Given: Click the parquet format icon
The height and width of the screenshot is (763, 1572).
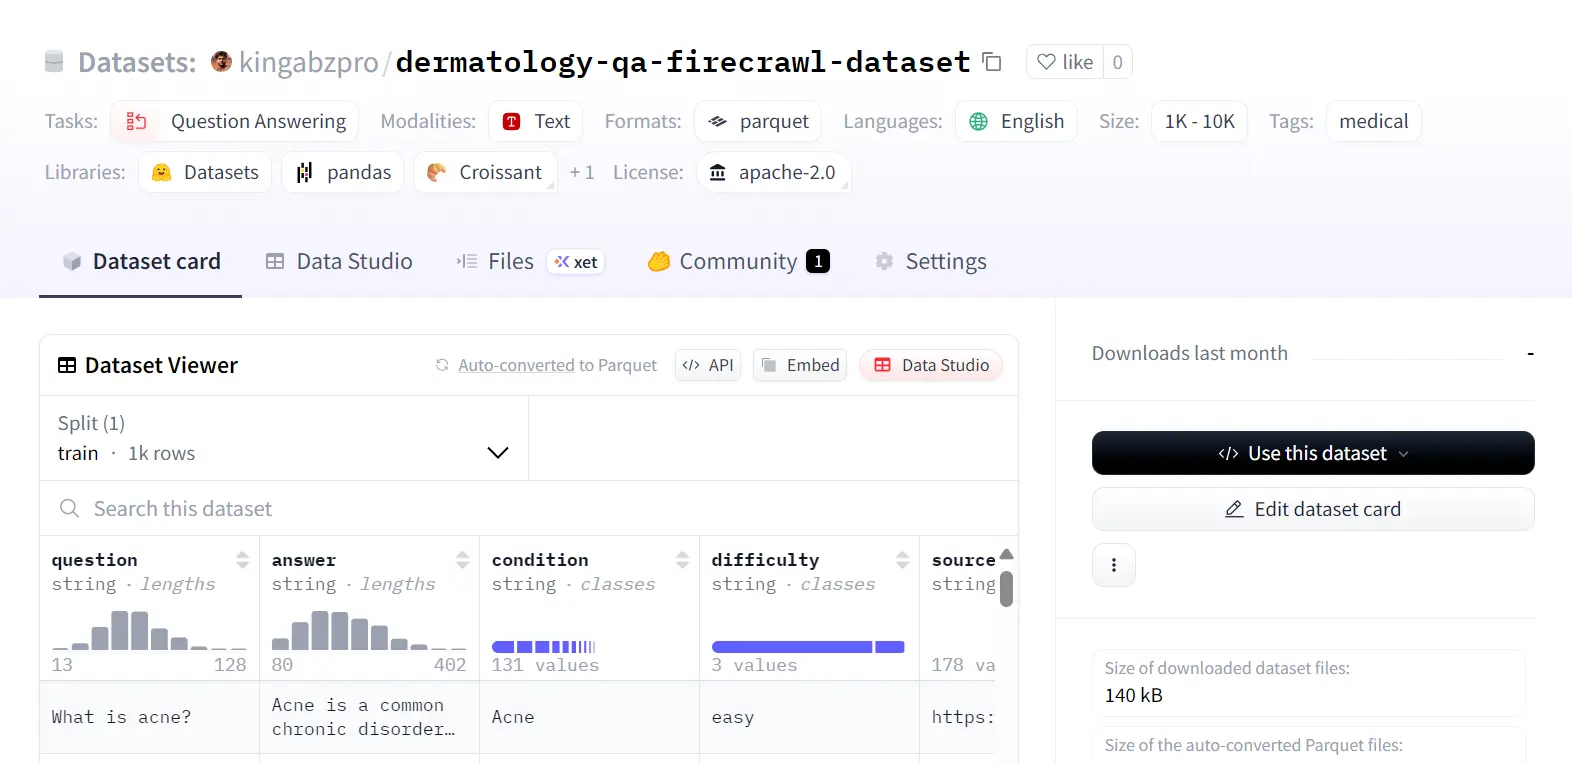Looking at the screenshot, I should point(717,121).
